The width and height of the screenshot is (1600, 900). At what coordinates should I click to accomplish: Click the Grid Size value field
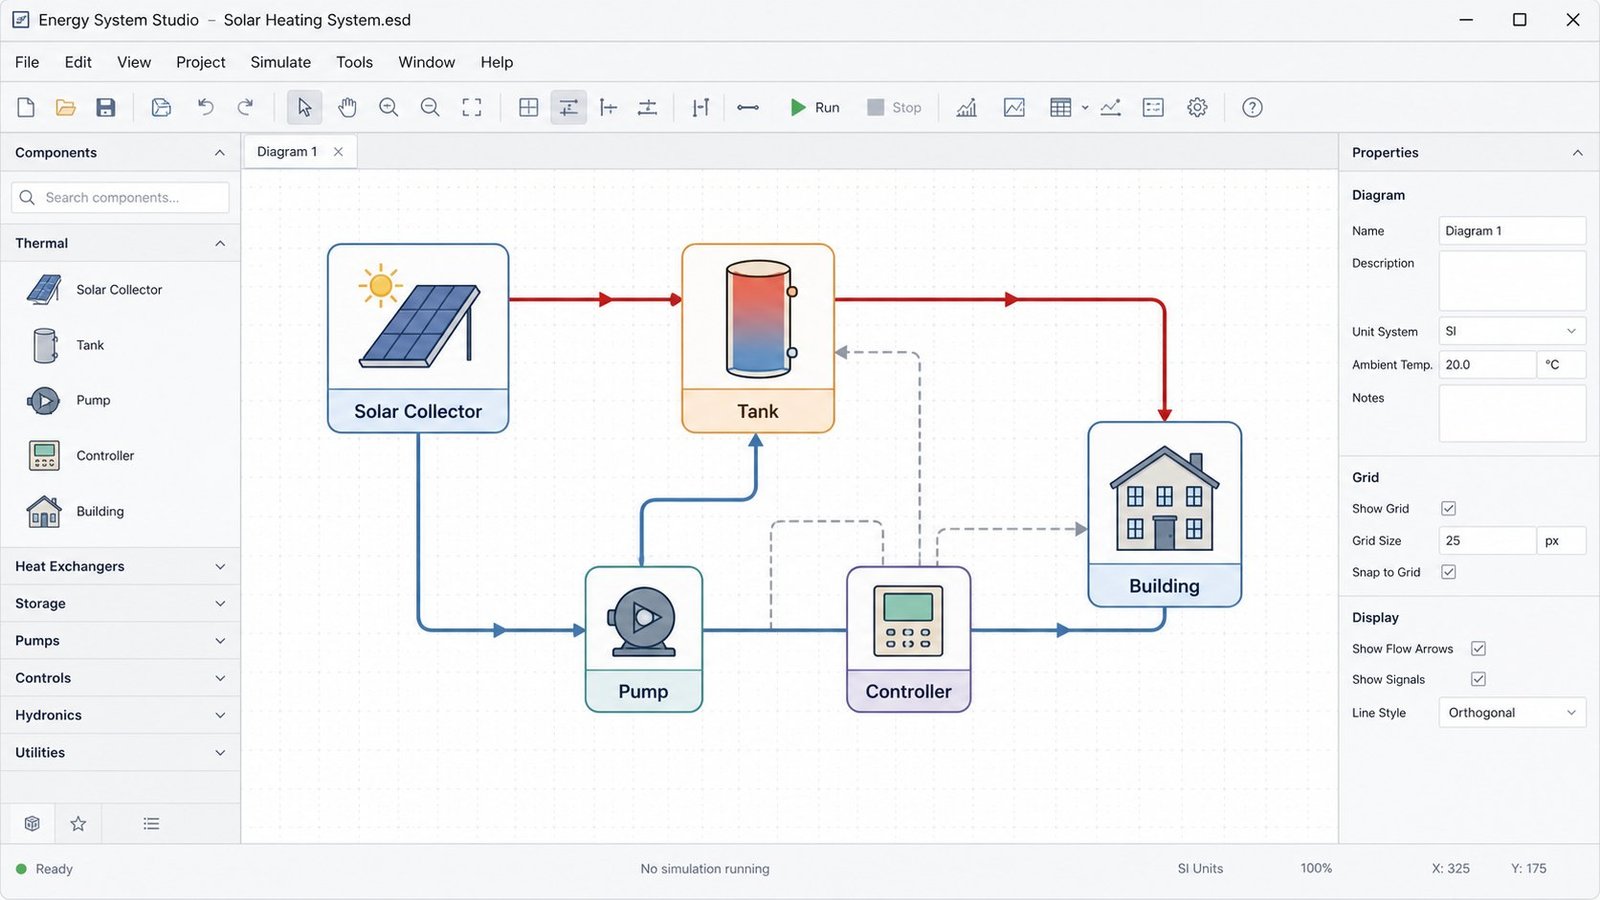1487,541
